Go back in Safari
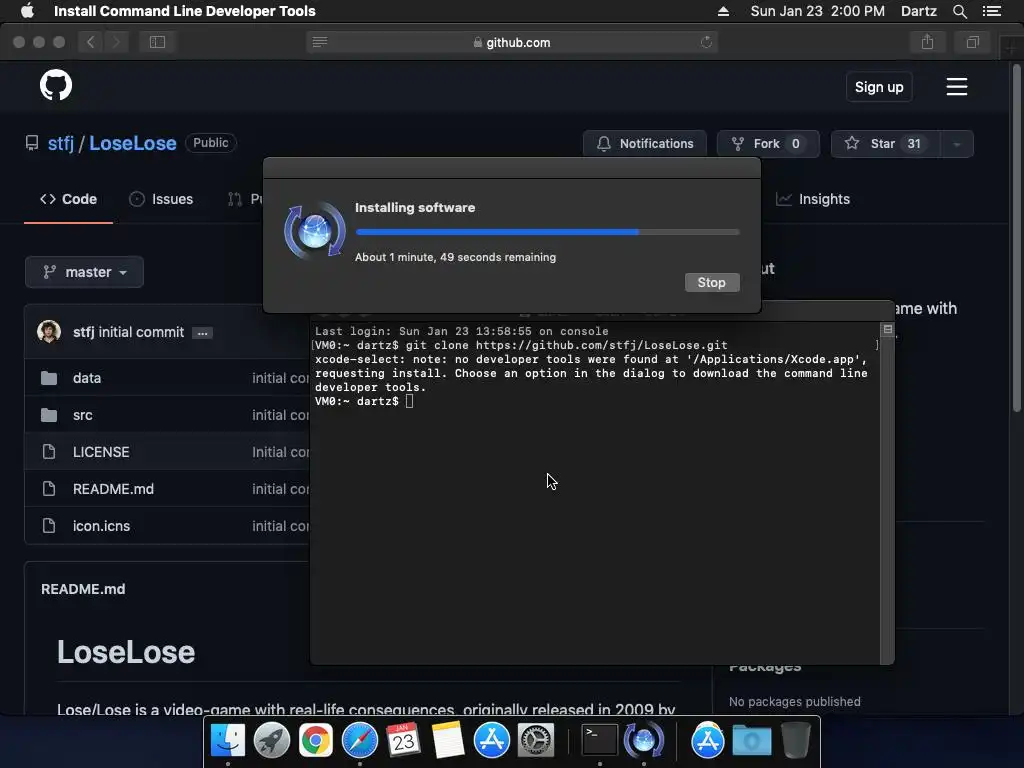 91,42
